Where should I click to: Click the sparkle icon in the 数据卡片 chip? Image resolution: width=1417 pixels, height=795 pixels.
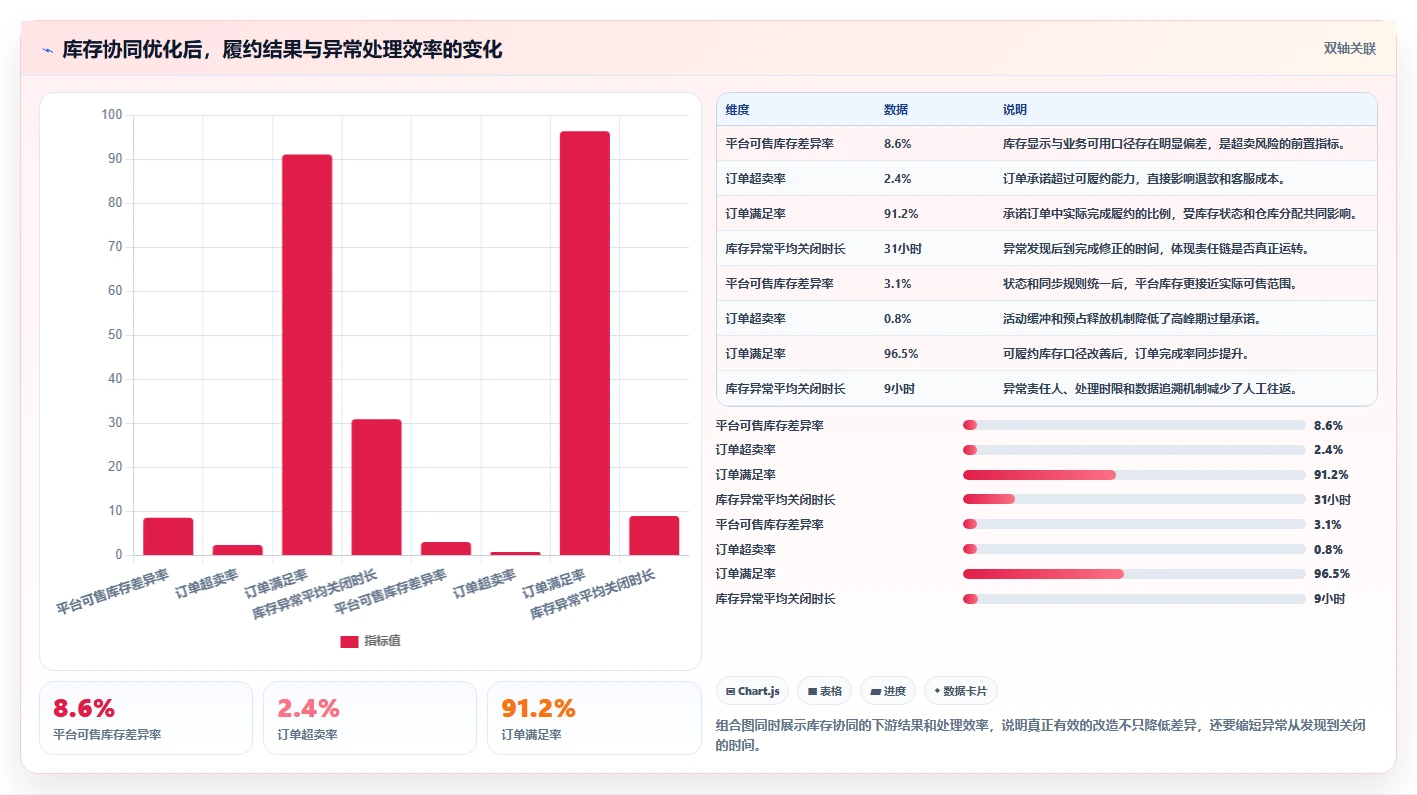point(937,691)
